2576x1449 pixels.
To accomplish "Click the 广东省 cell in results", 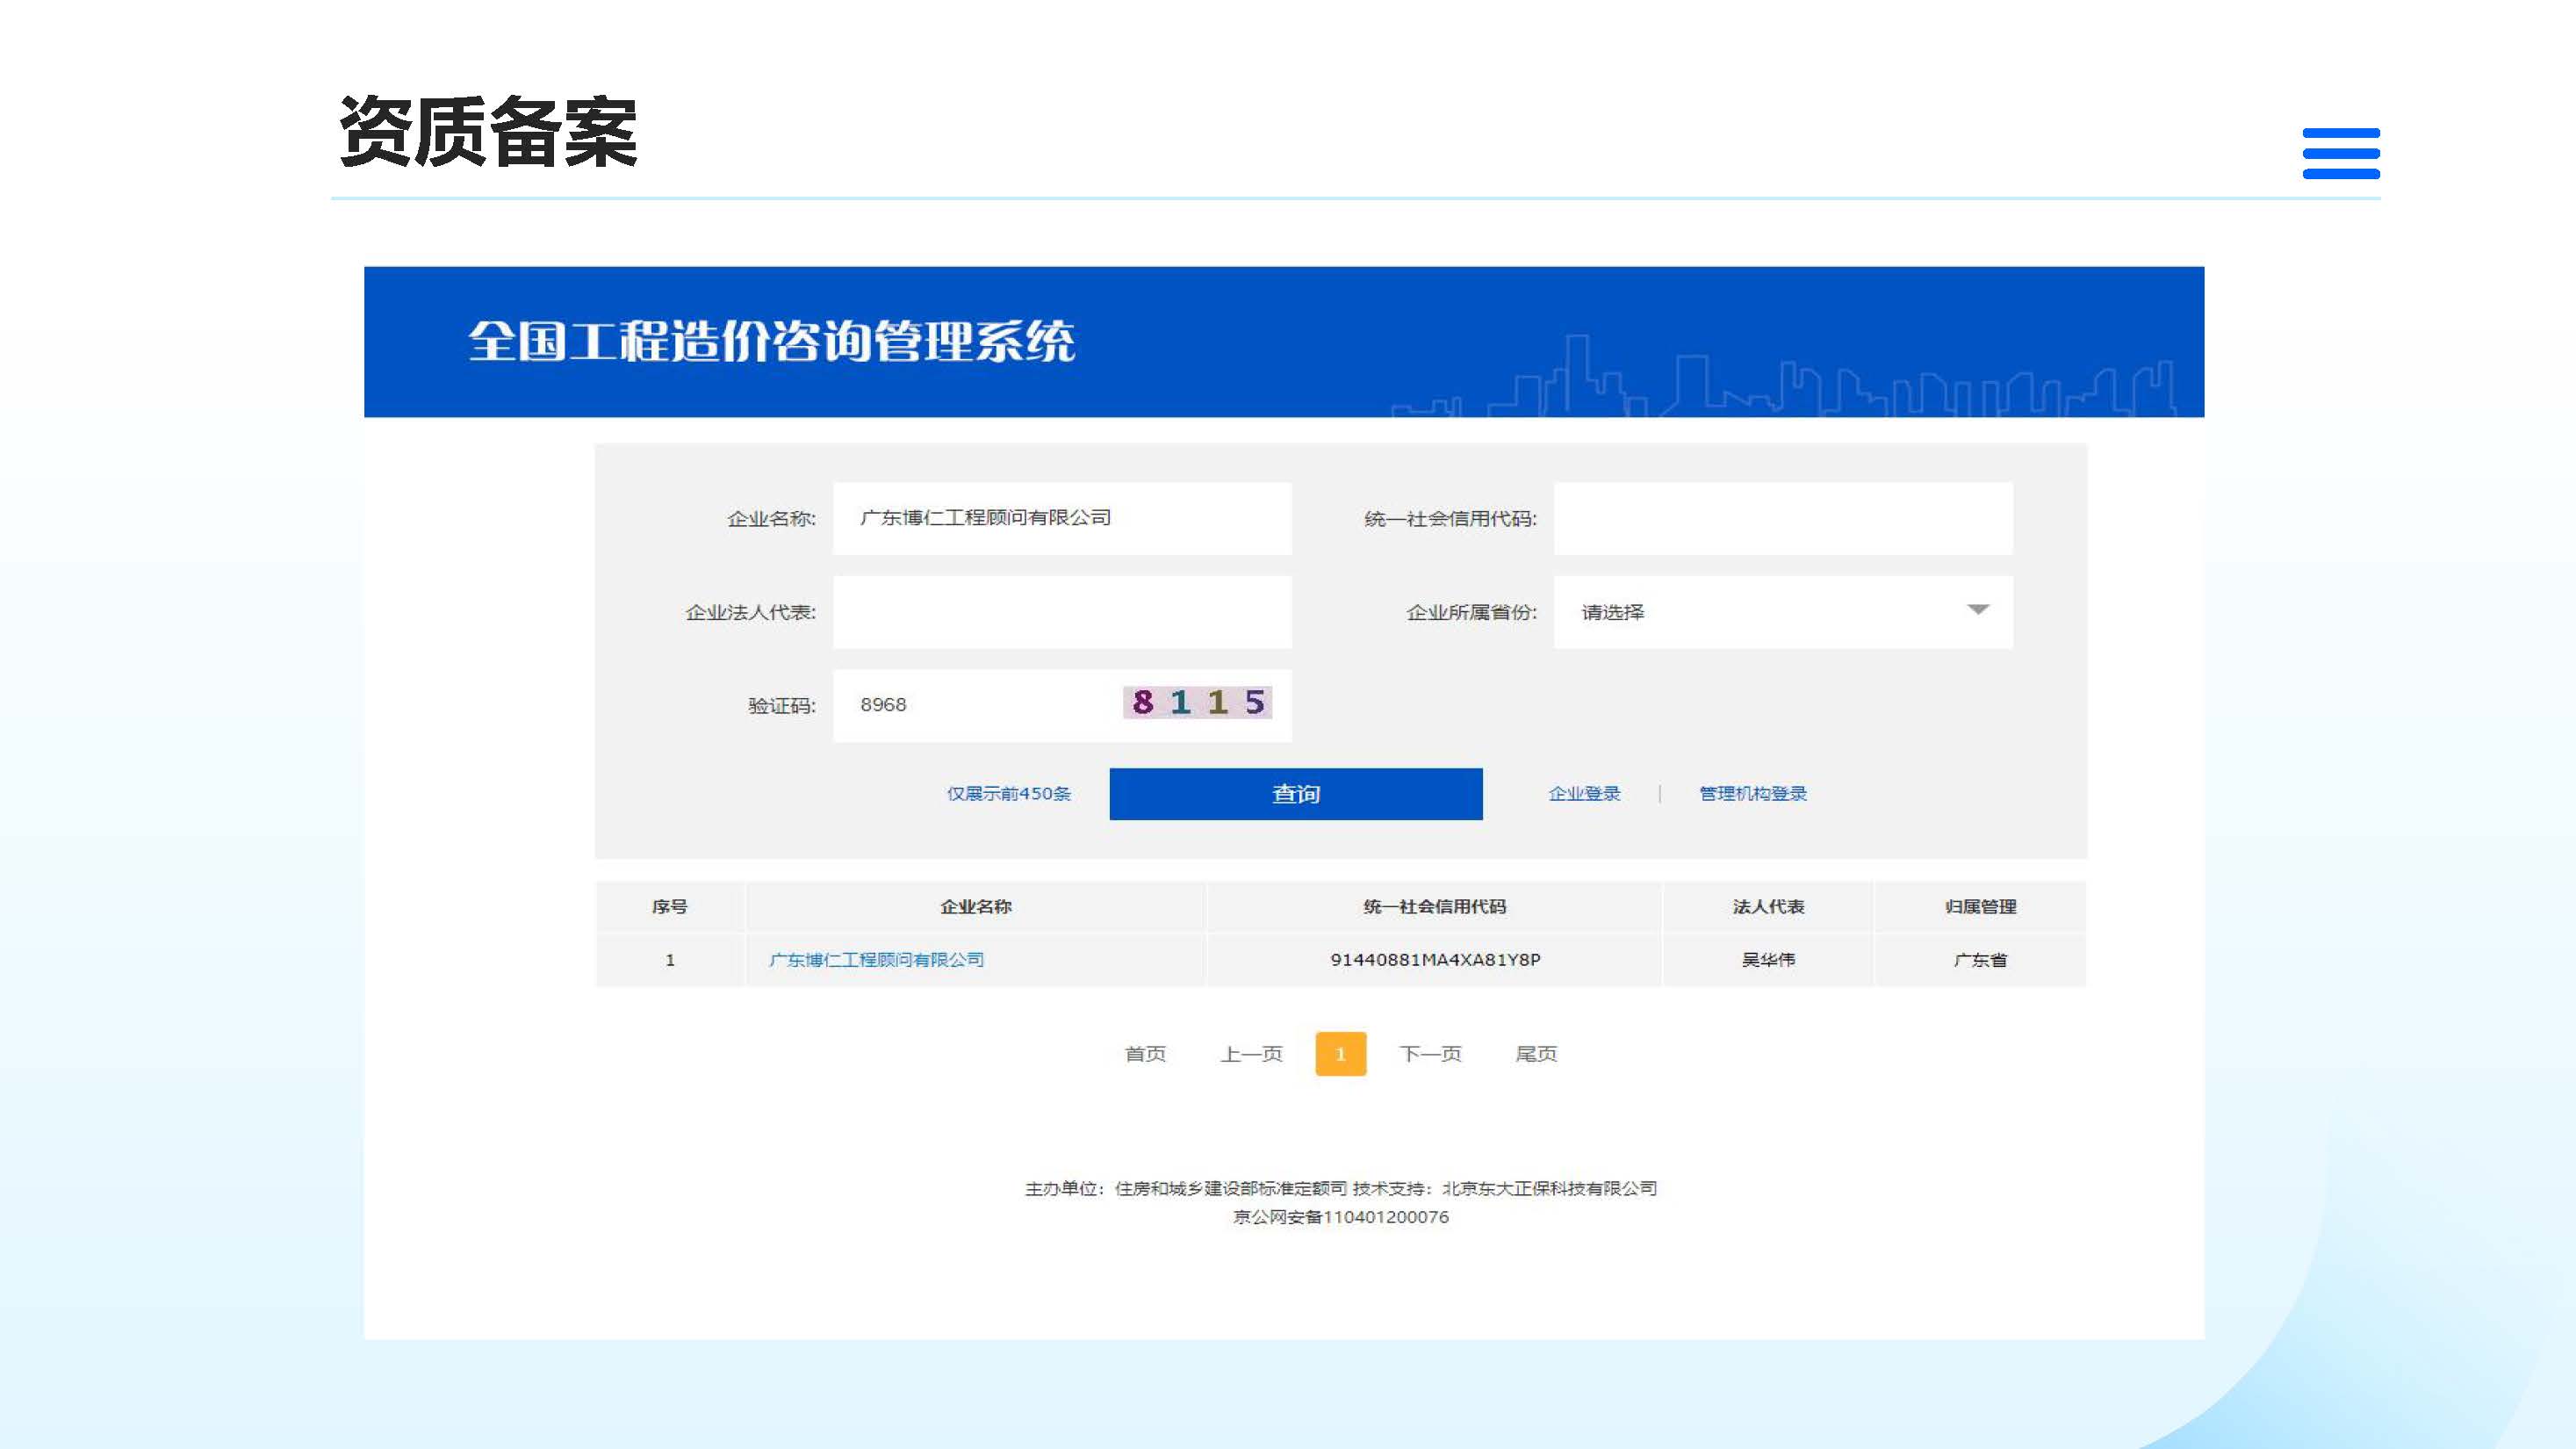I will 1980,960.
